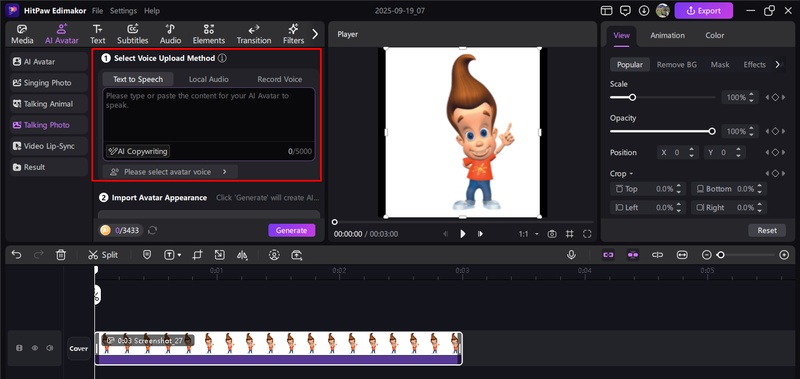This screenshot has width=800, height=379.
Task: Toggle the second purple snapping button
Action: [x=633, y=255]
